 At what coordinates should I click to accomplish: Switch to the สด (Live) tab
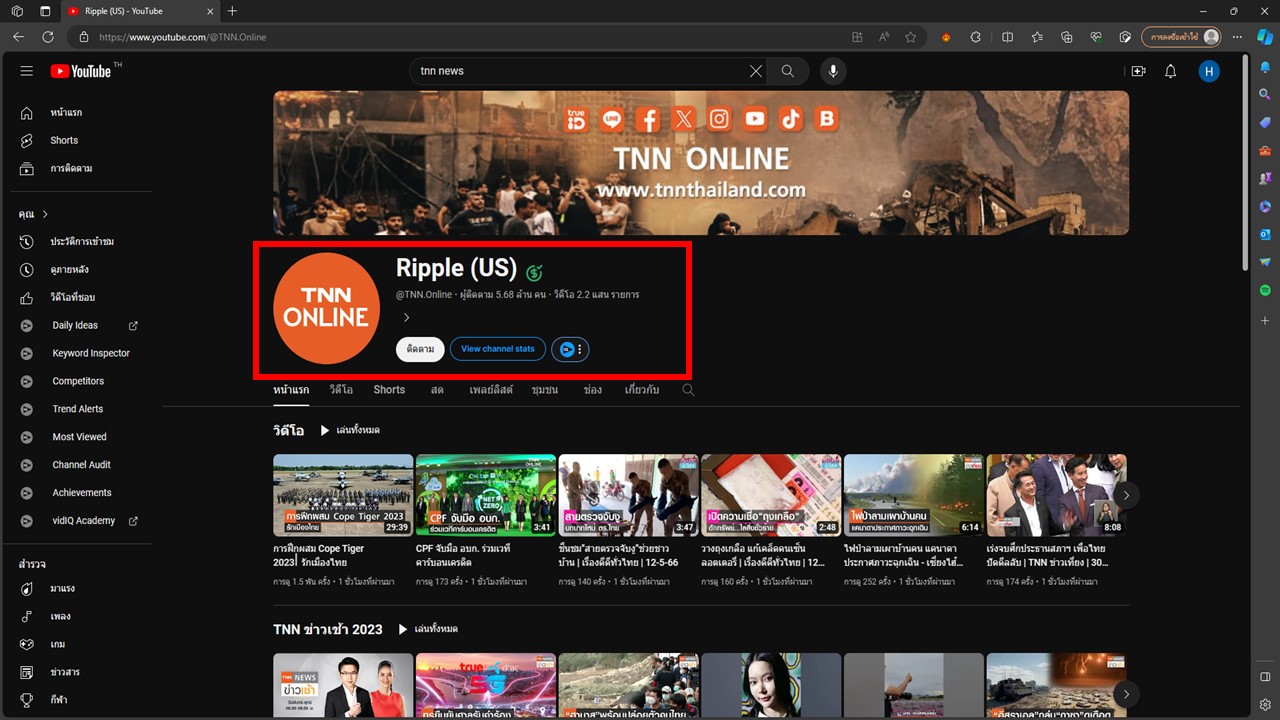[437, 390]
